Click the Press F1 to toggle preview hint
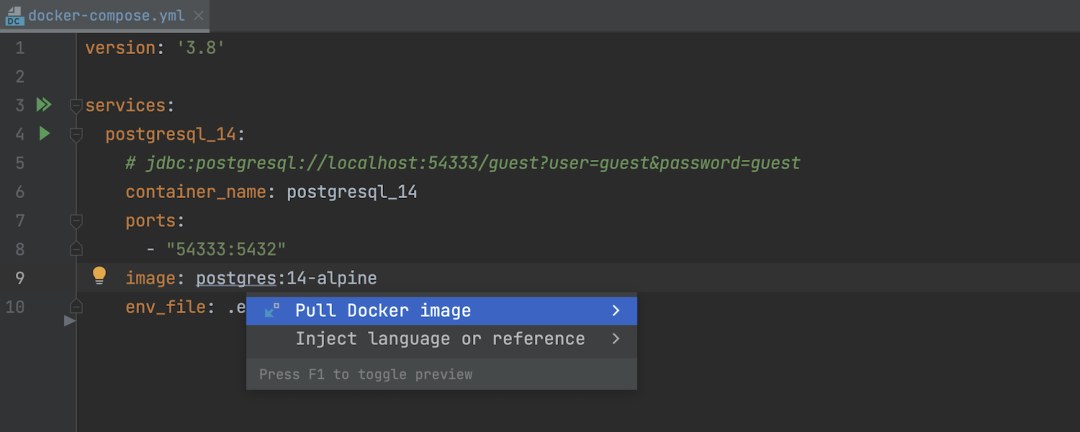 pyautogui.click(x=366, y=374)
